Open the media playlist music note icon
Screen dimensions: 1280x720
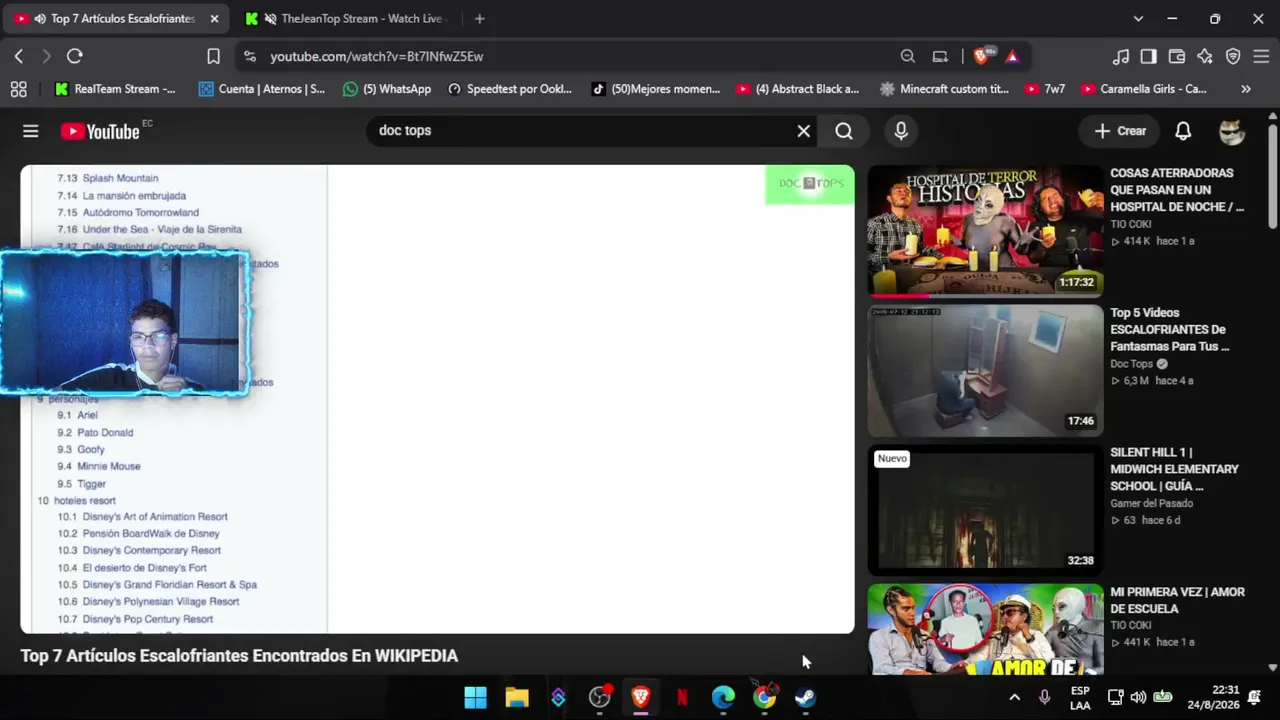[1121, 56]
